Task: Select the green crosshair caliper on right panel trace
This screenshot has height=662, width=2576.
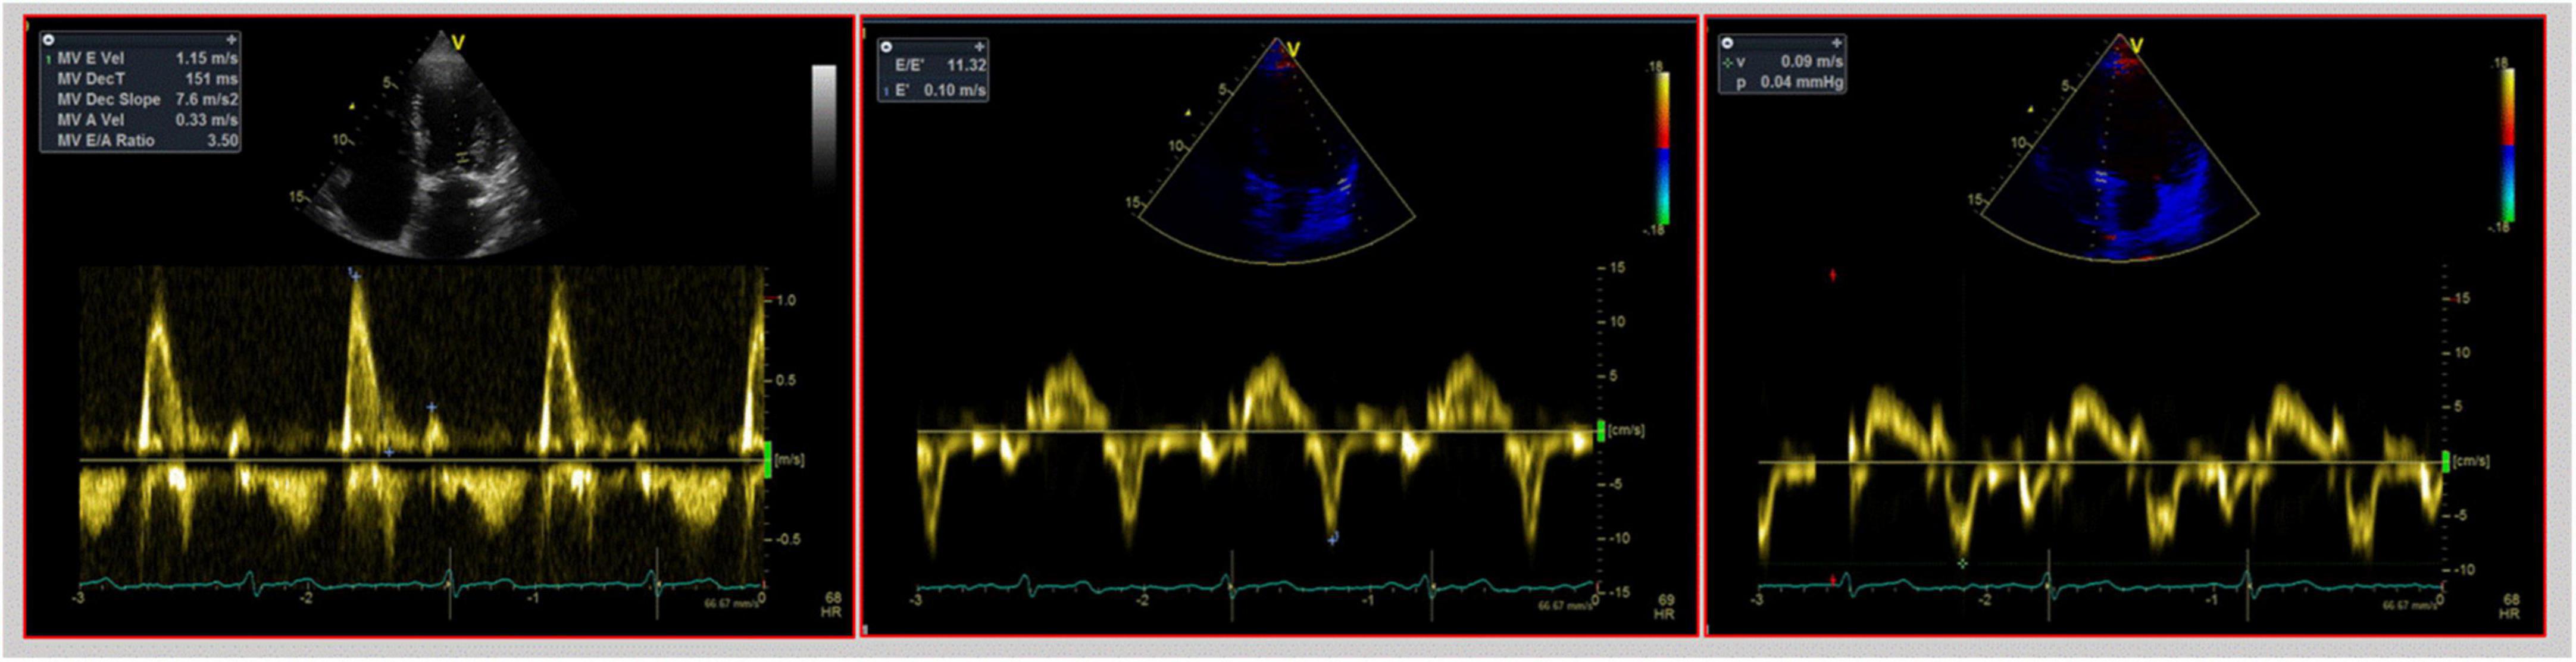Action: click(1962, 563)
